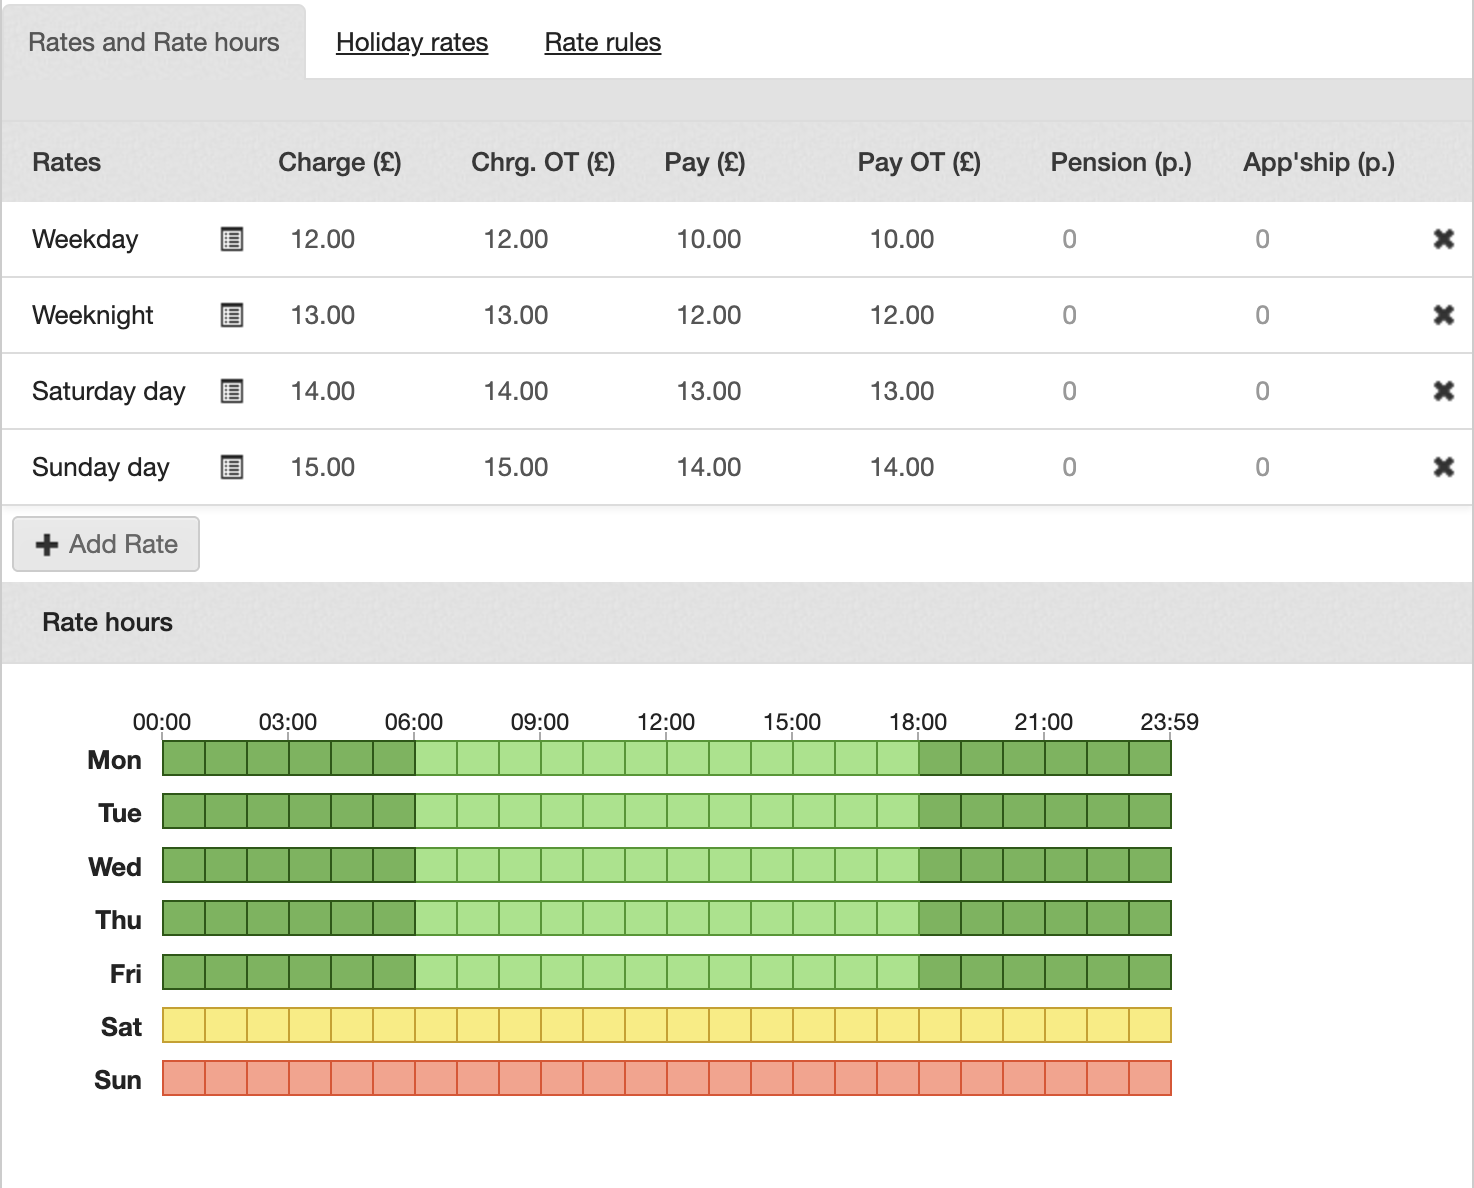Delete the Weeknight rate row

(x=1443, y=315)
